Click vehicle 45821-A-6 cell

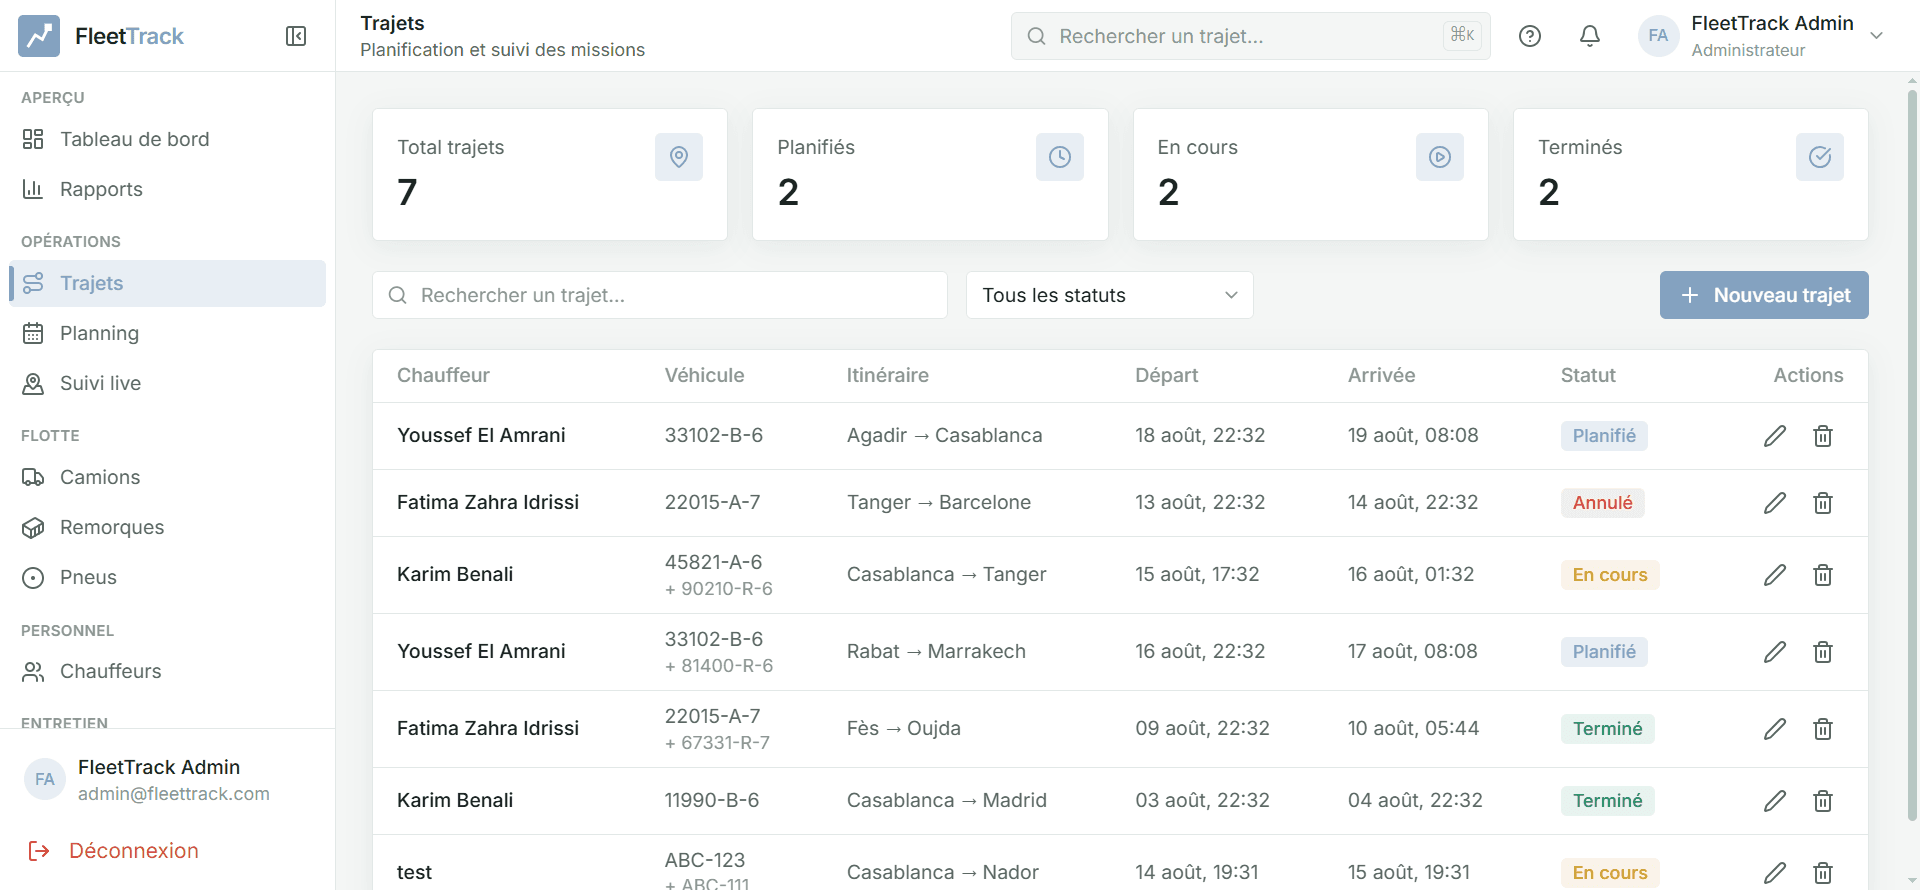pyautogui.click(x=713, y=562)
